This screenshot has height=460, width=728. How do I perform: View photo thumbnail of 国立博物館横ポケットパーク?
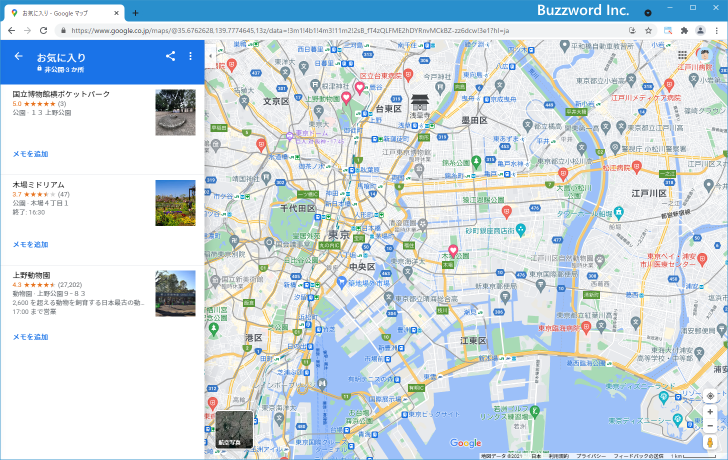pyautogui.click(x=176, y=112)
